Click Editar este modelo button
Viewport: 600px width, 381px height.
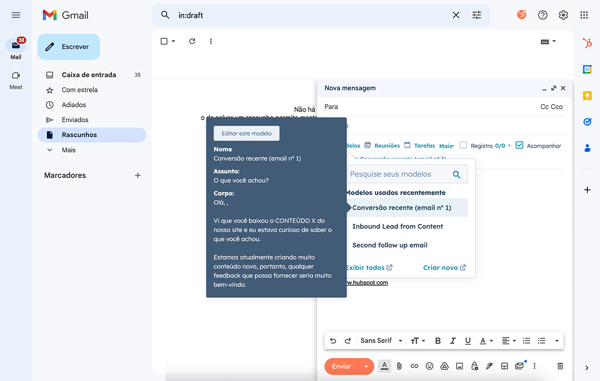click(x=246, y=134)
